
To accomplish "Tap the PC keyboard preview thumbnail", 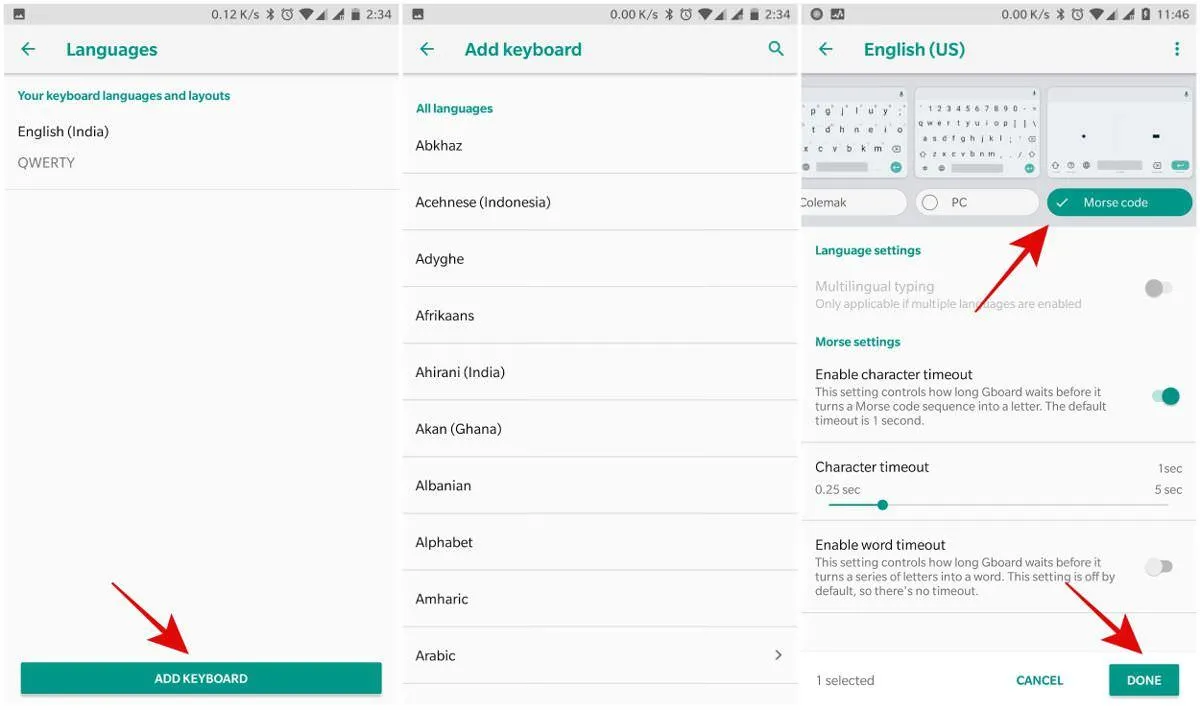I will 977,132.
